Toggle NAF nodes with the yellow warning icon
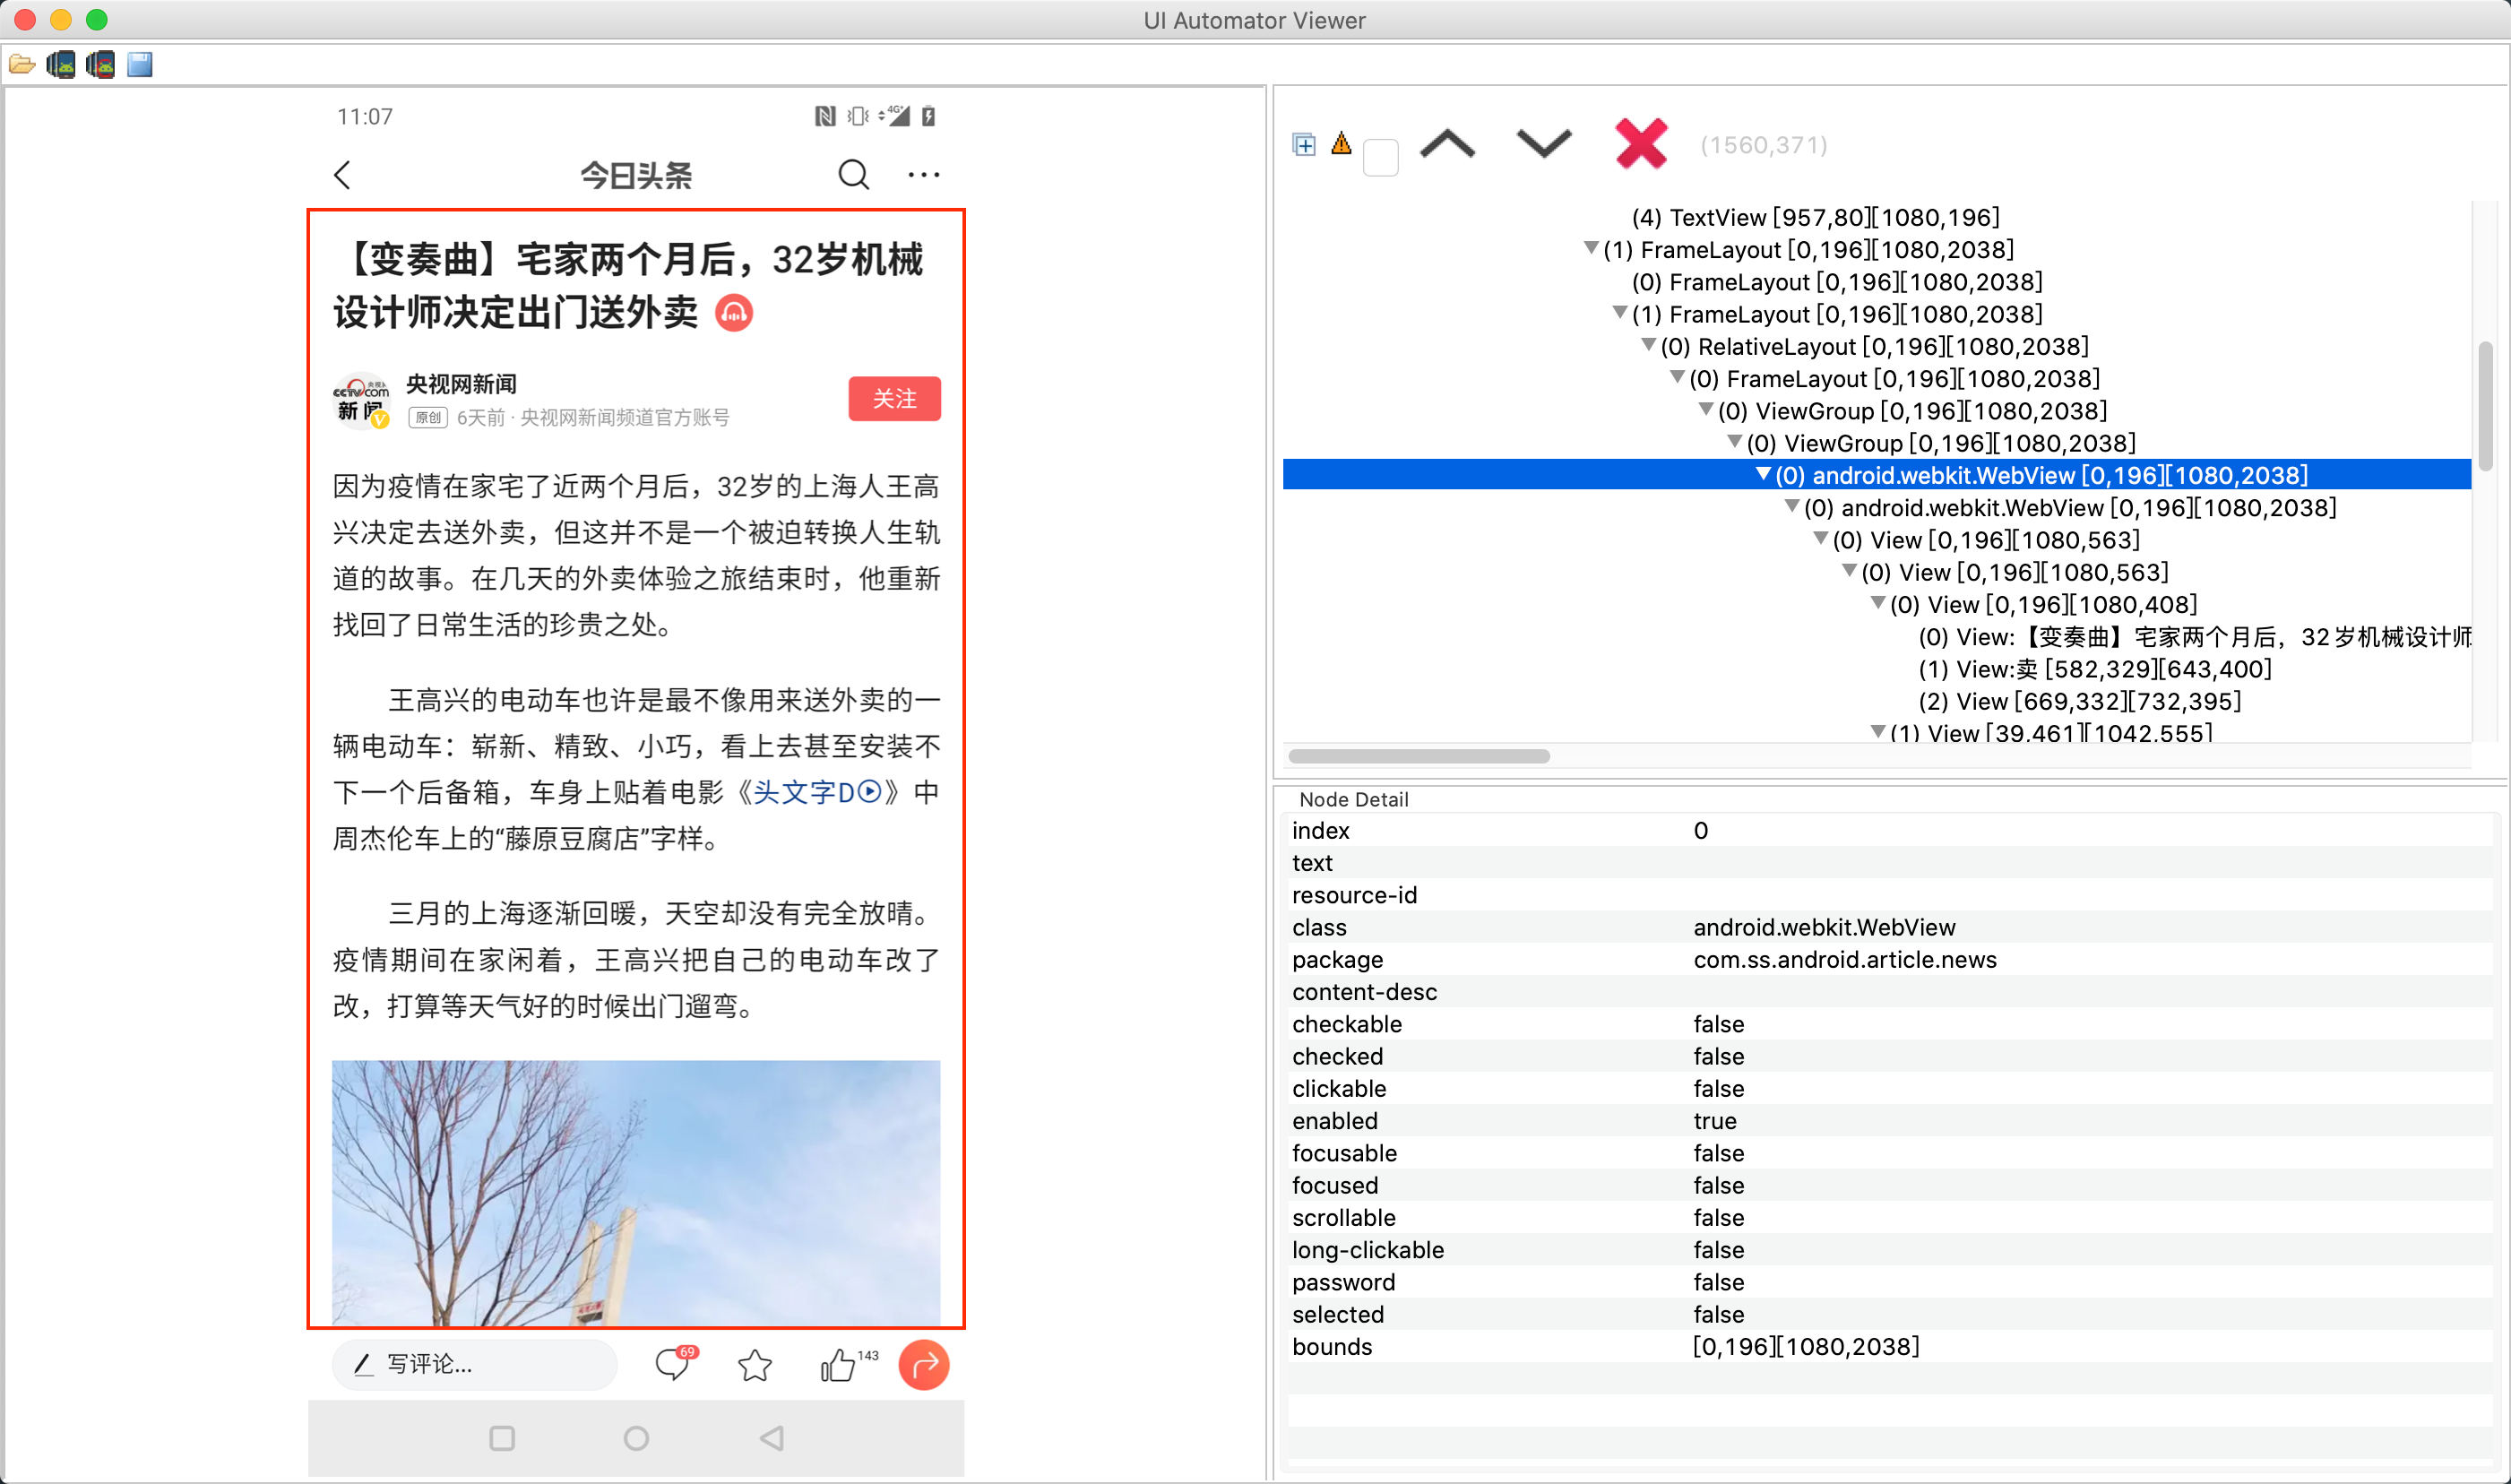2511x1484 pixels. (x=1341, y=144)
